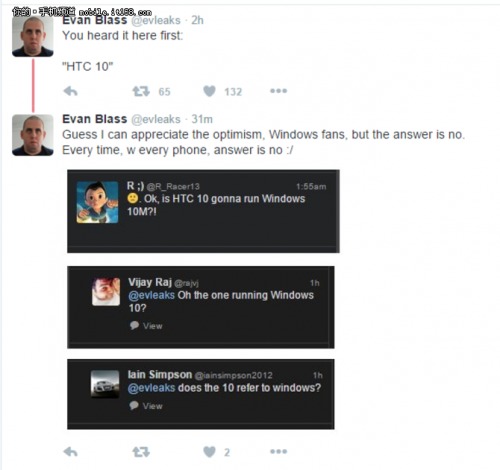
Task: Reply to the "HTC 10" tweet
Action: (70, 91)
